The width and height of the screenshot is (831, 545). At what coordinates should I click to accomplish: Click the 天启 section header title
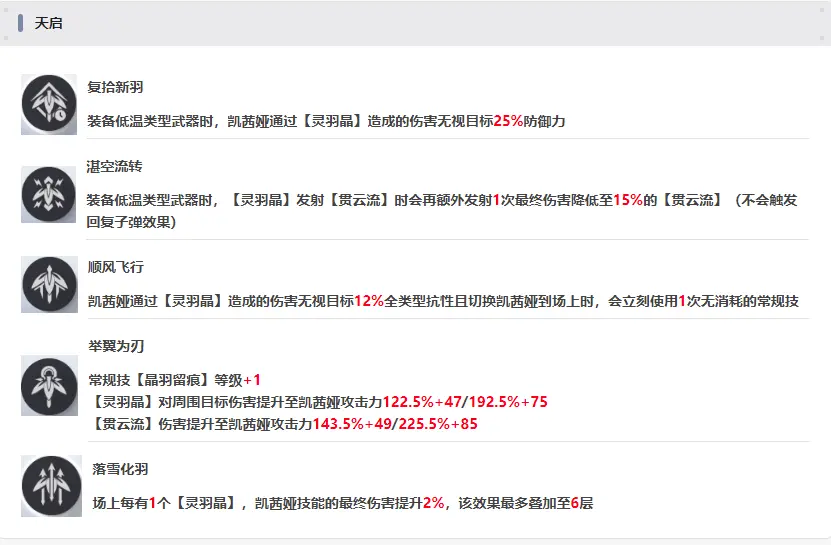pos(49,23)
